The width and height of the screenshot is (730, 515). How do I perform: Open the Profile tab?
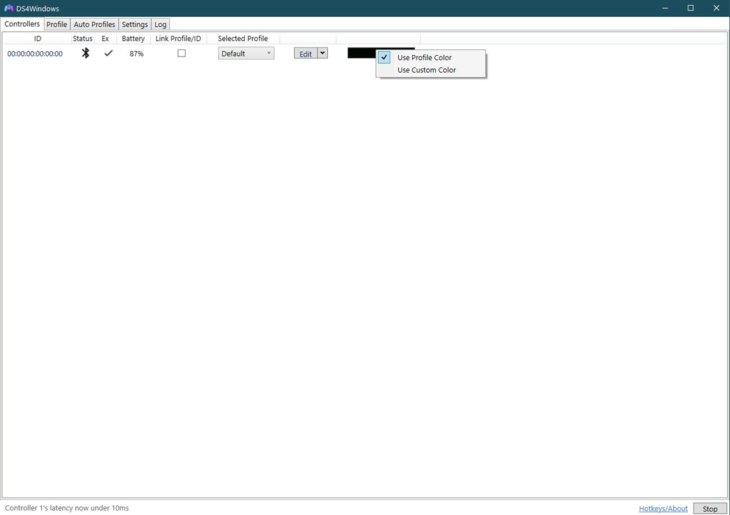coord(57,24)
